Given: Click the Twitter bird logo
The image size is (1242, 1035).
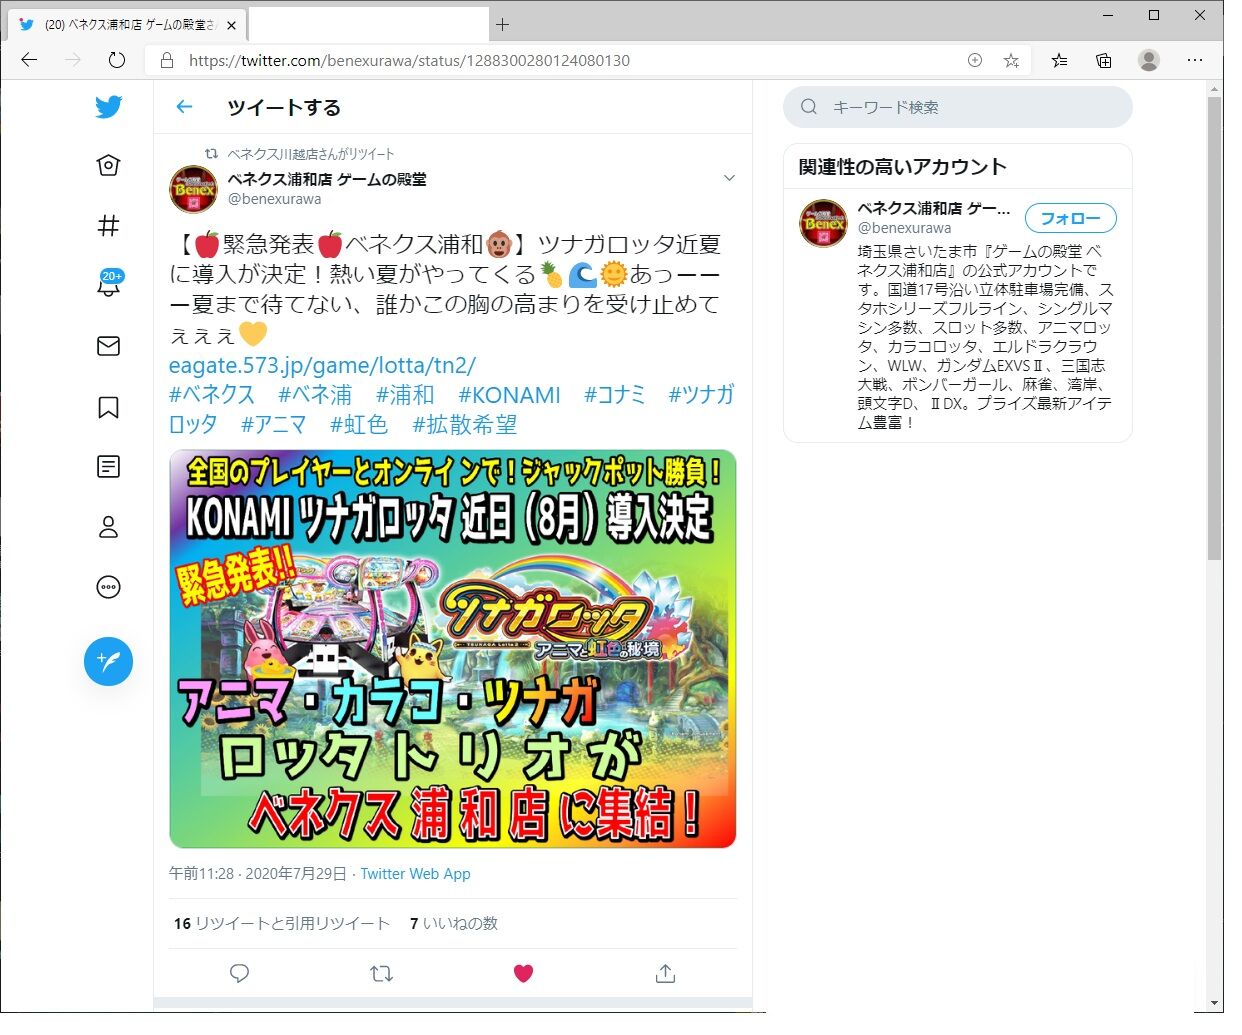Looking at the screenshot, I should (x=109, y=106).
